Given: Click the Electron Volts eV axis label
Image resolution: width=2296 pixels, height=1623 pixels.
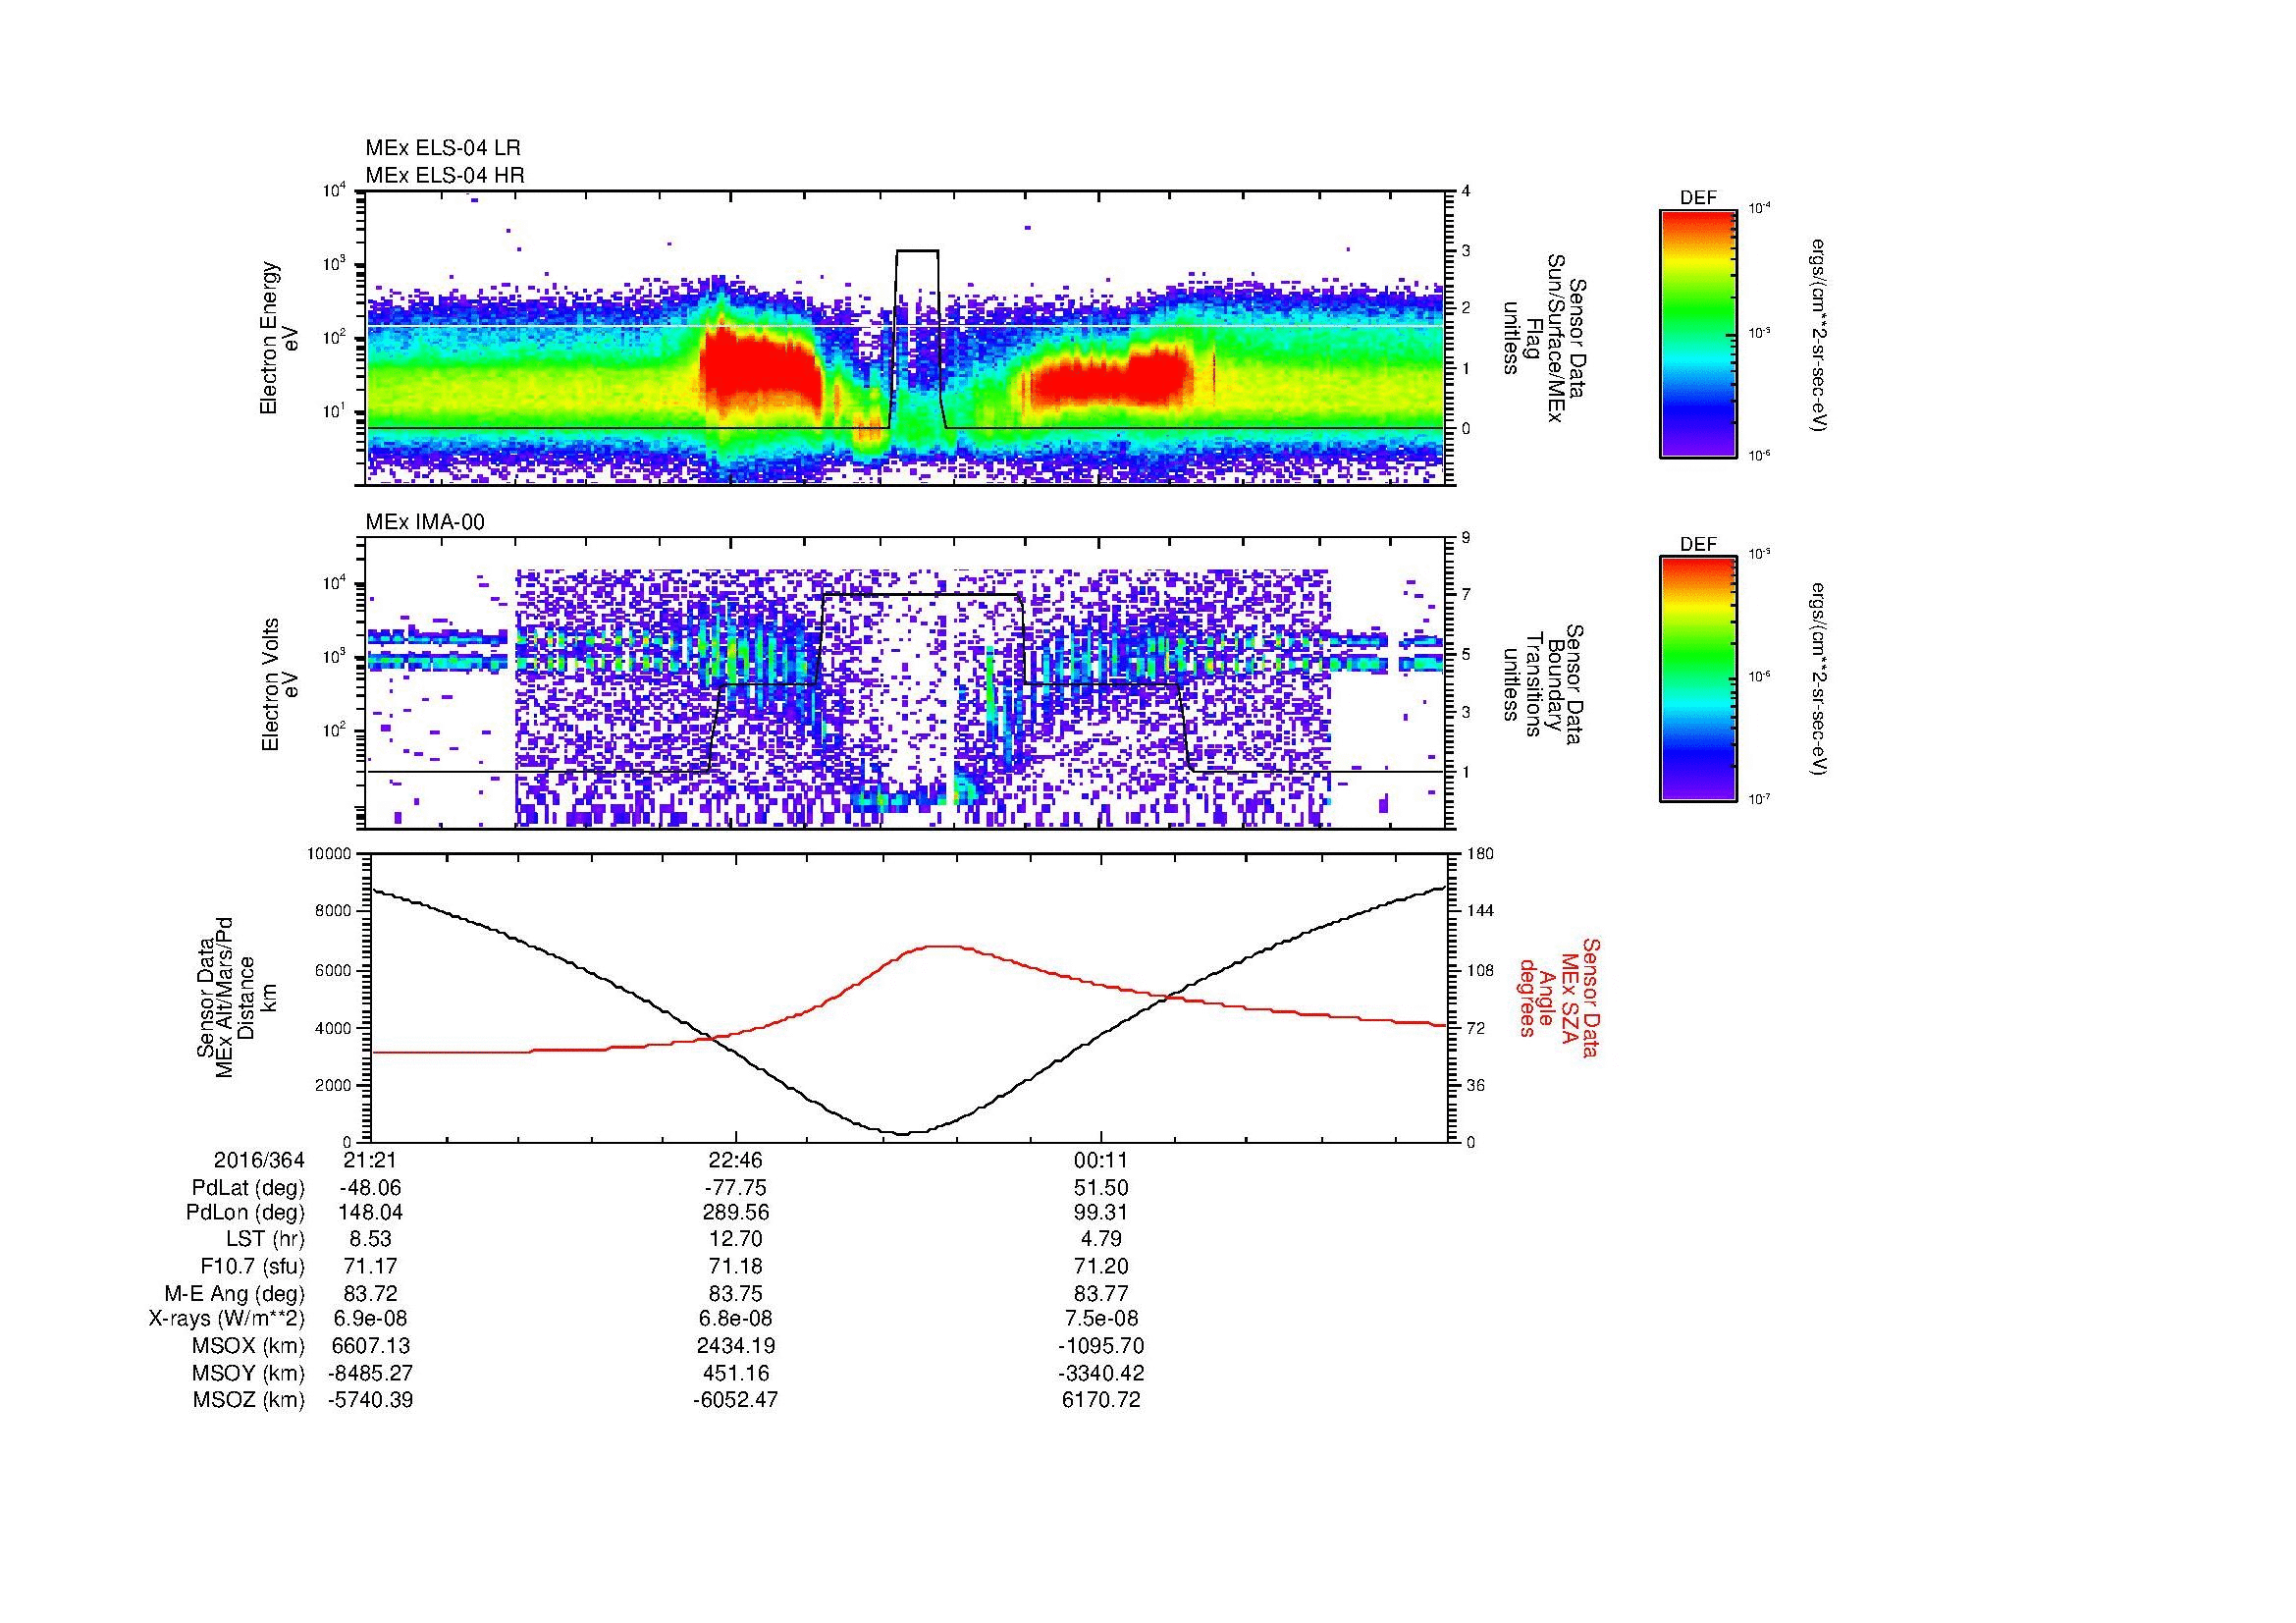Looking at the screenshot, I should click(x=279, y=685).
